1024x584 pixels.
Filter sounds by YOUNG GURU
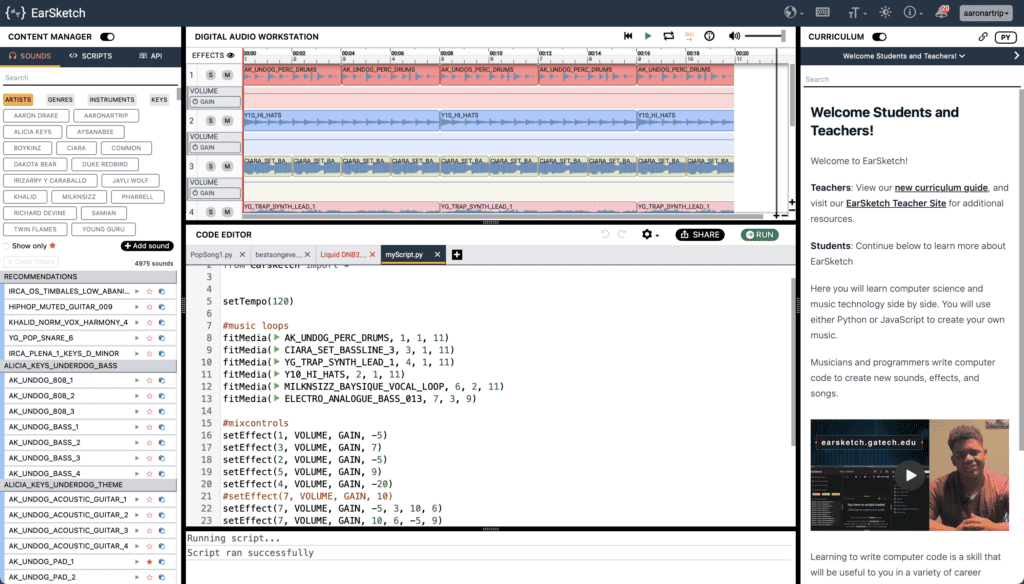(103, 229)
